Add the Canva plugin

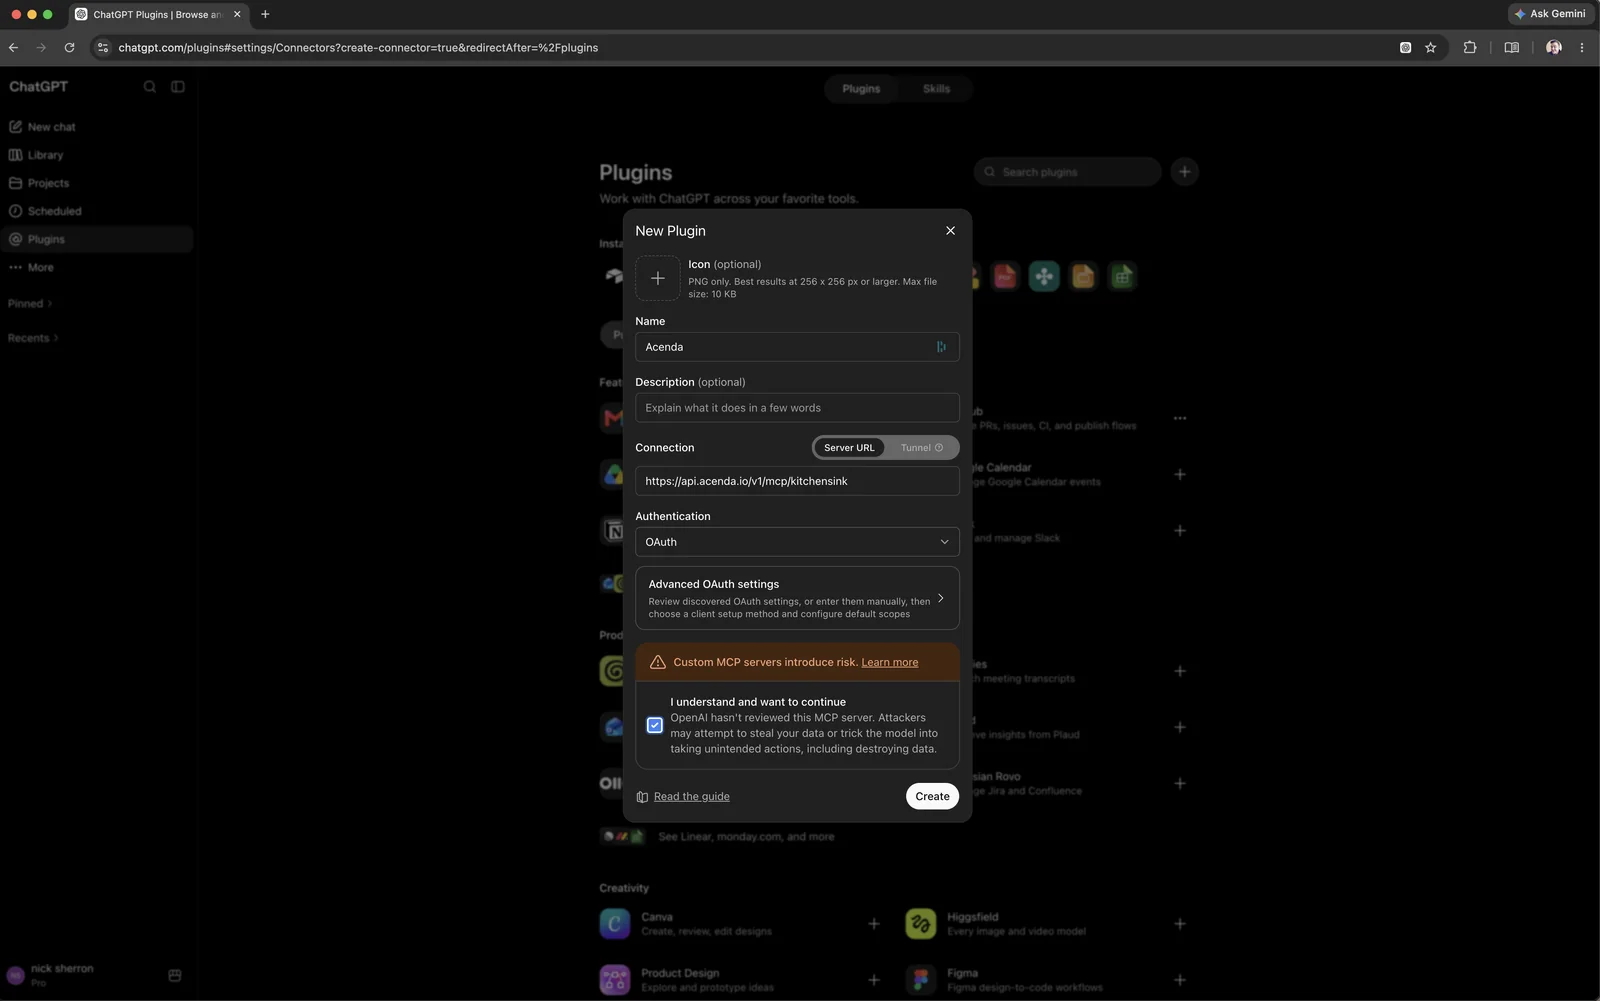[x=874, y=924]
